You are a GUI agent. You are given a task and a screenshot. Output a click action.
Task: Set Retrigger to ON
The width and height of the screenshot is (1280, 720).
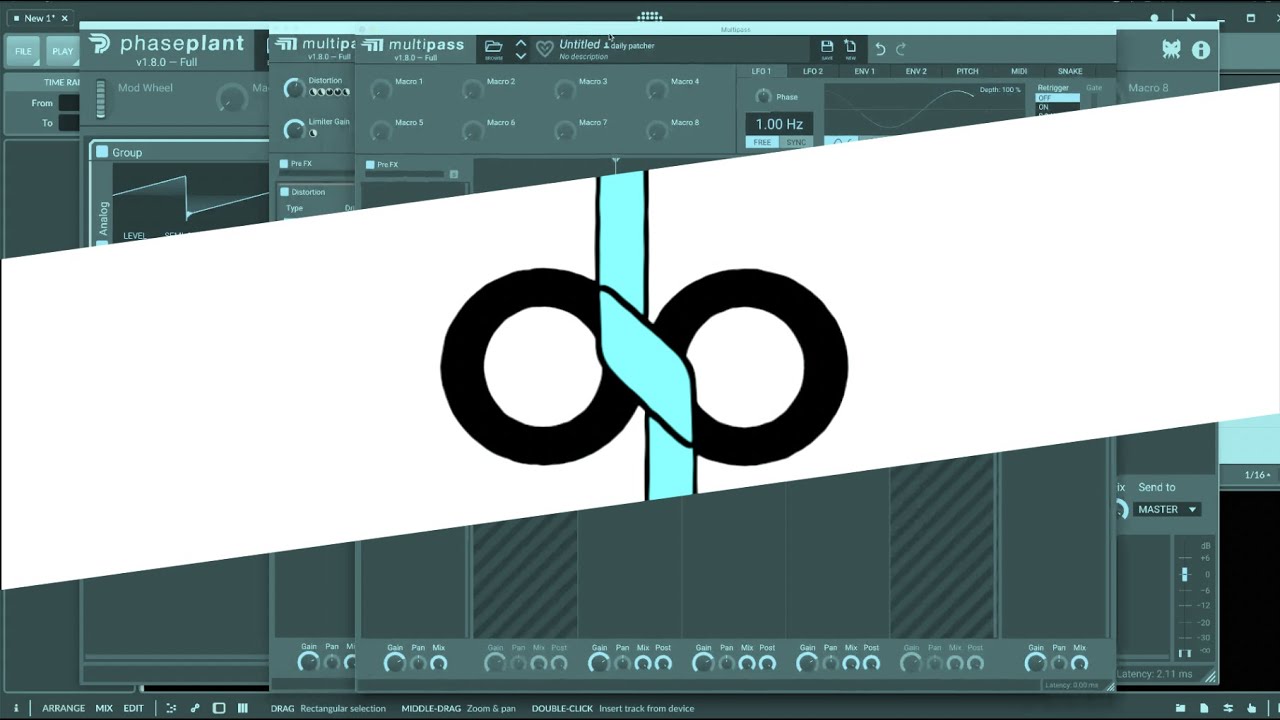tap(1056, 106)
